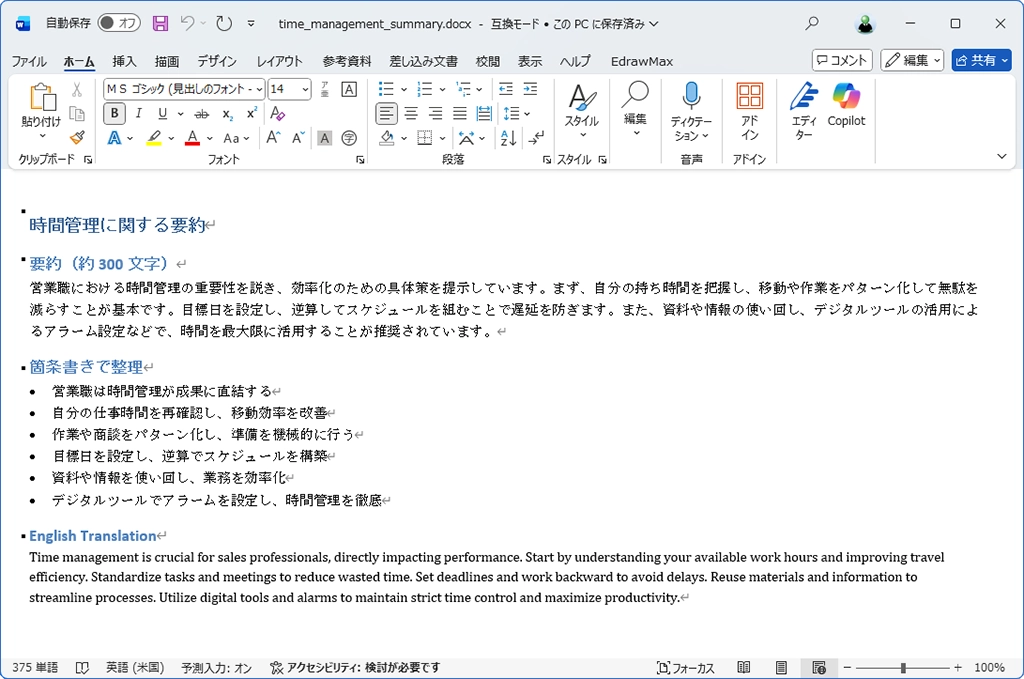Click the Sort A-Z icon
Viewport: 1024px width, 679px height.
coord(508,138)
